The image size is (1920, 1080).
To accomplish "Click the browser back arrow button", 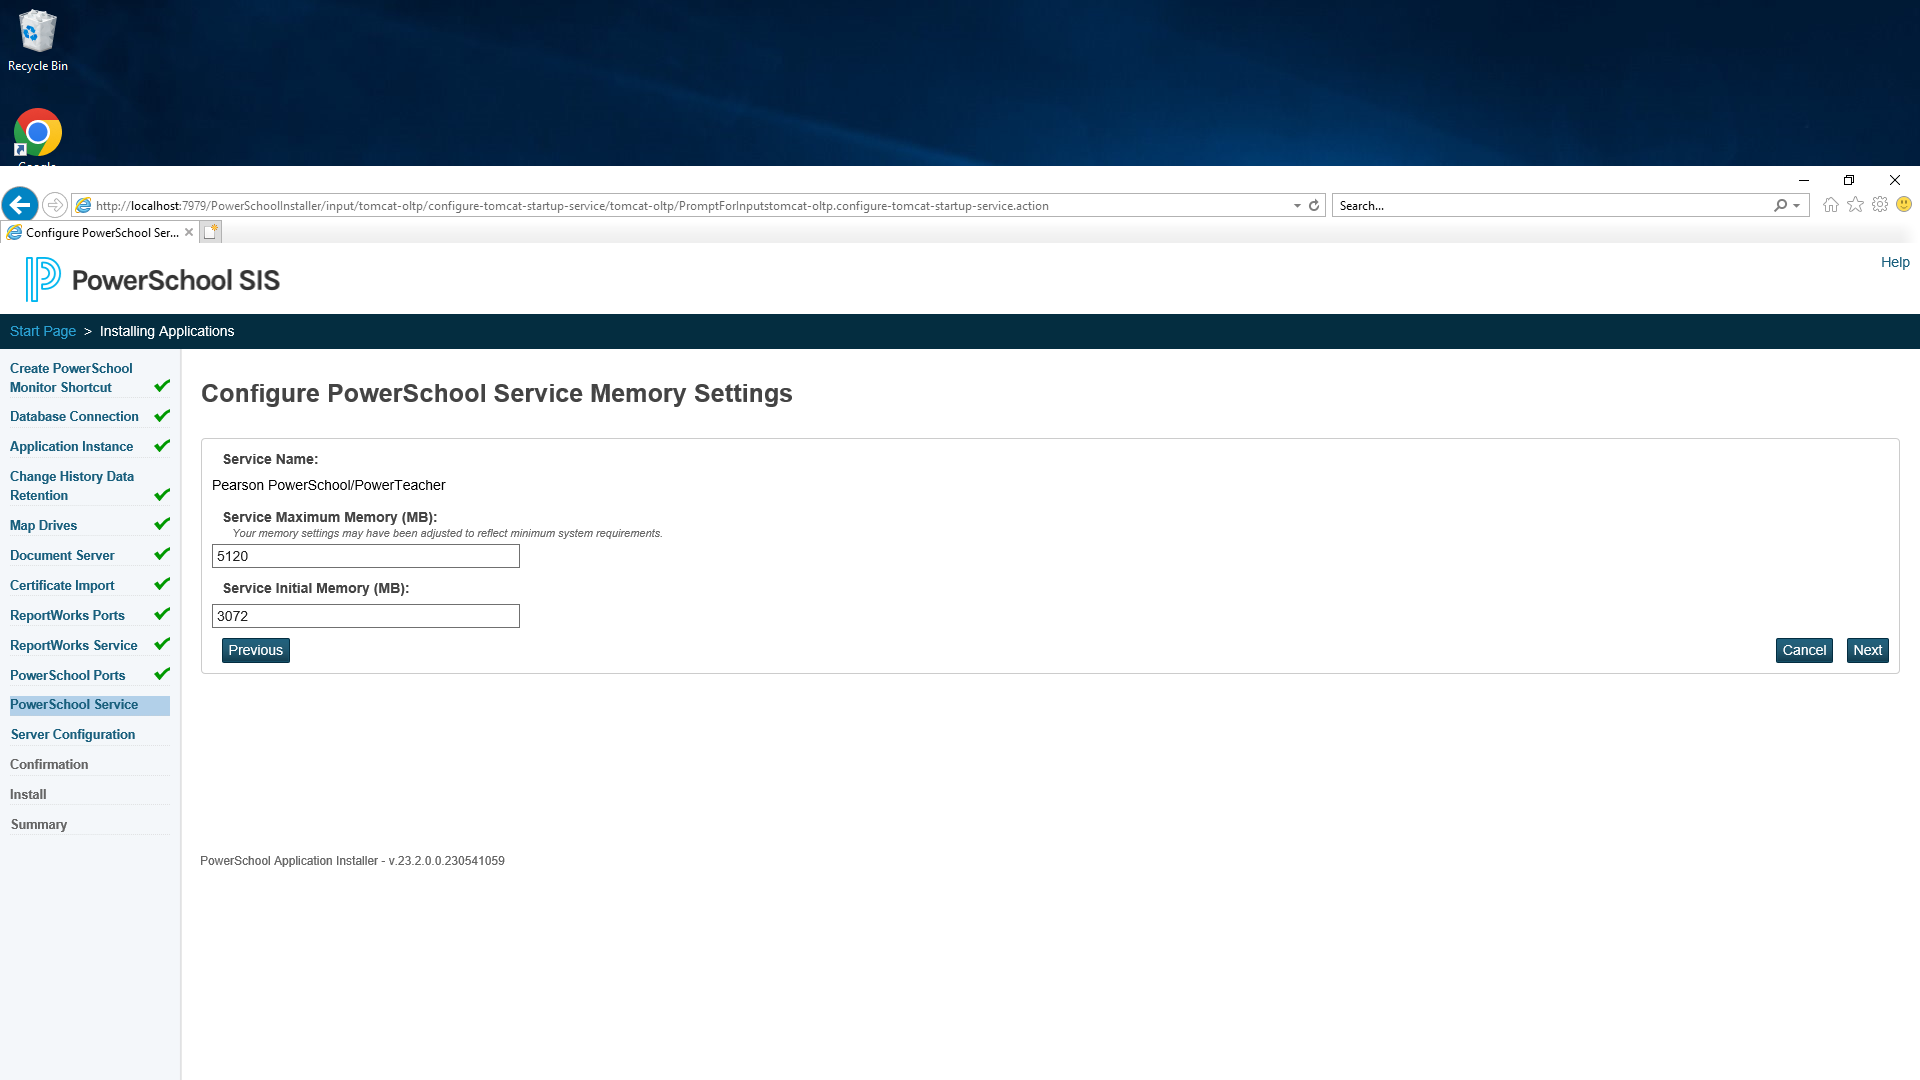I will coord(20,205).
